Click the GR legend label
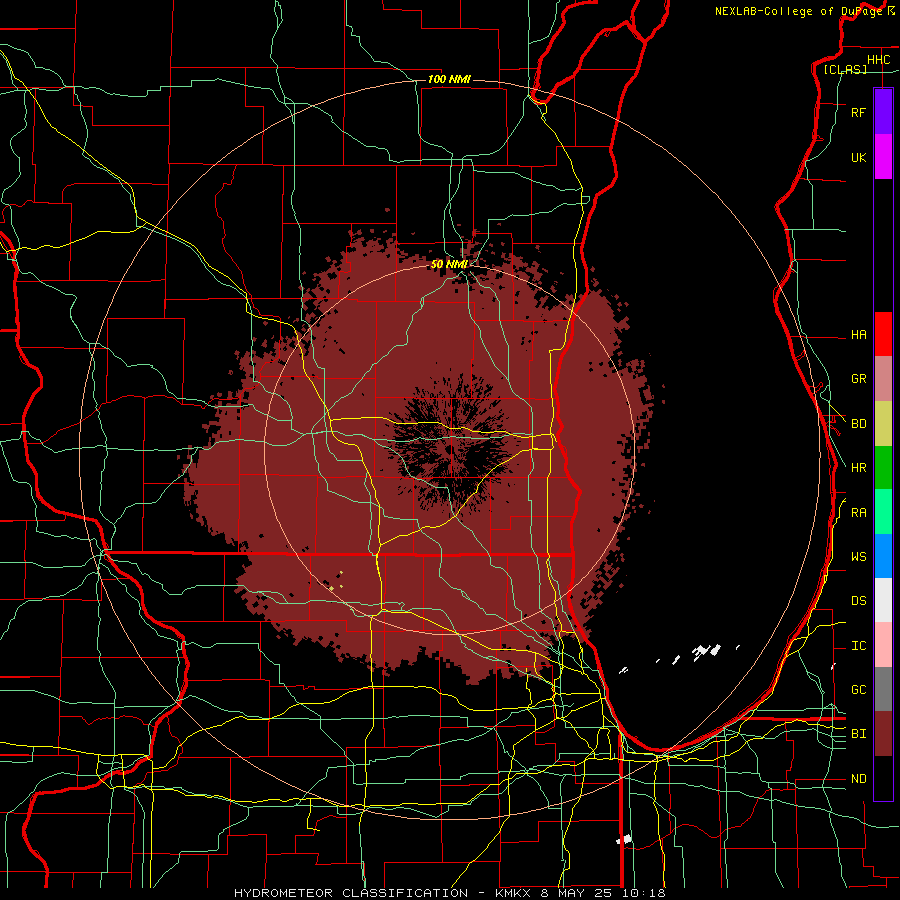This screenshot has height=900, width=900. point(858,379)
